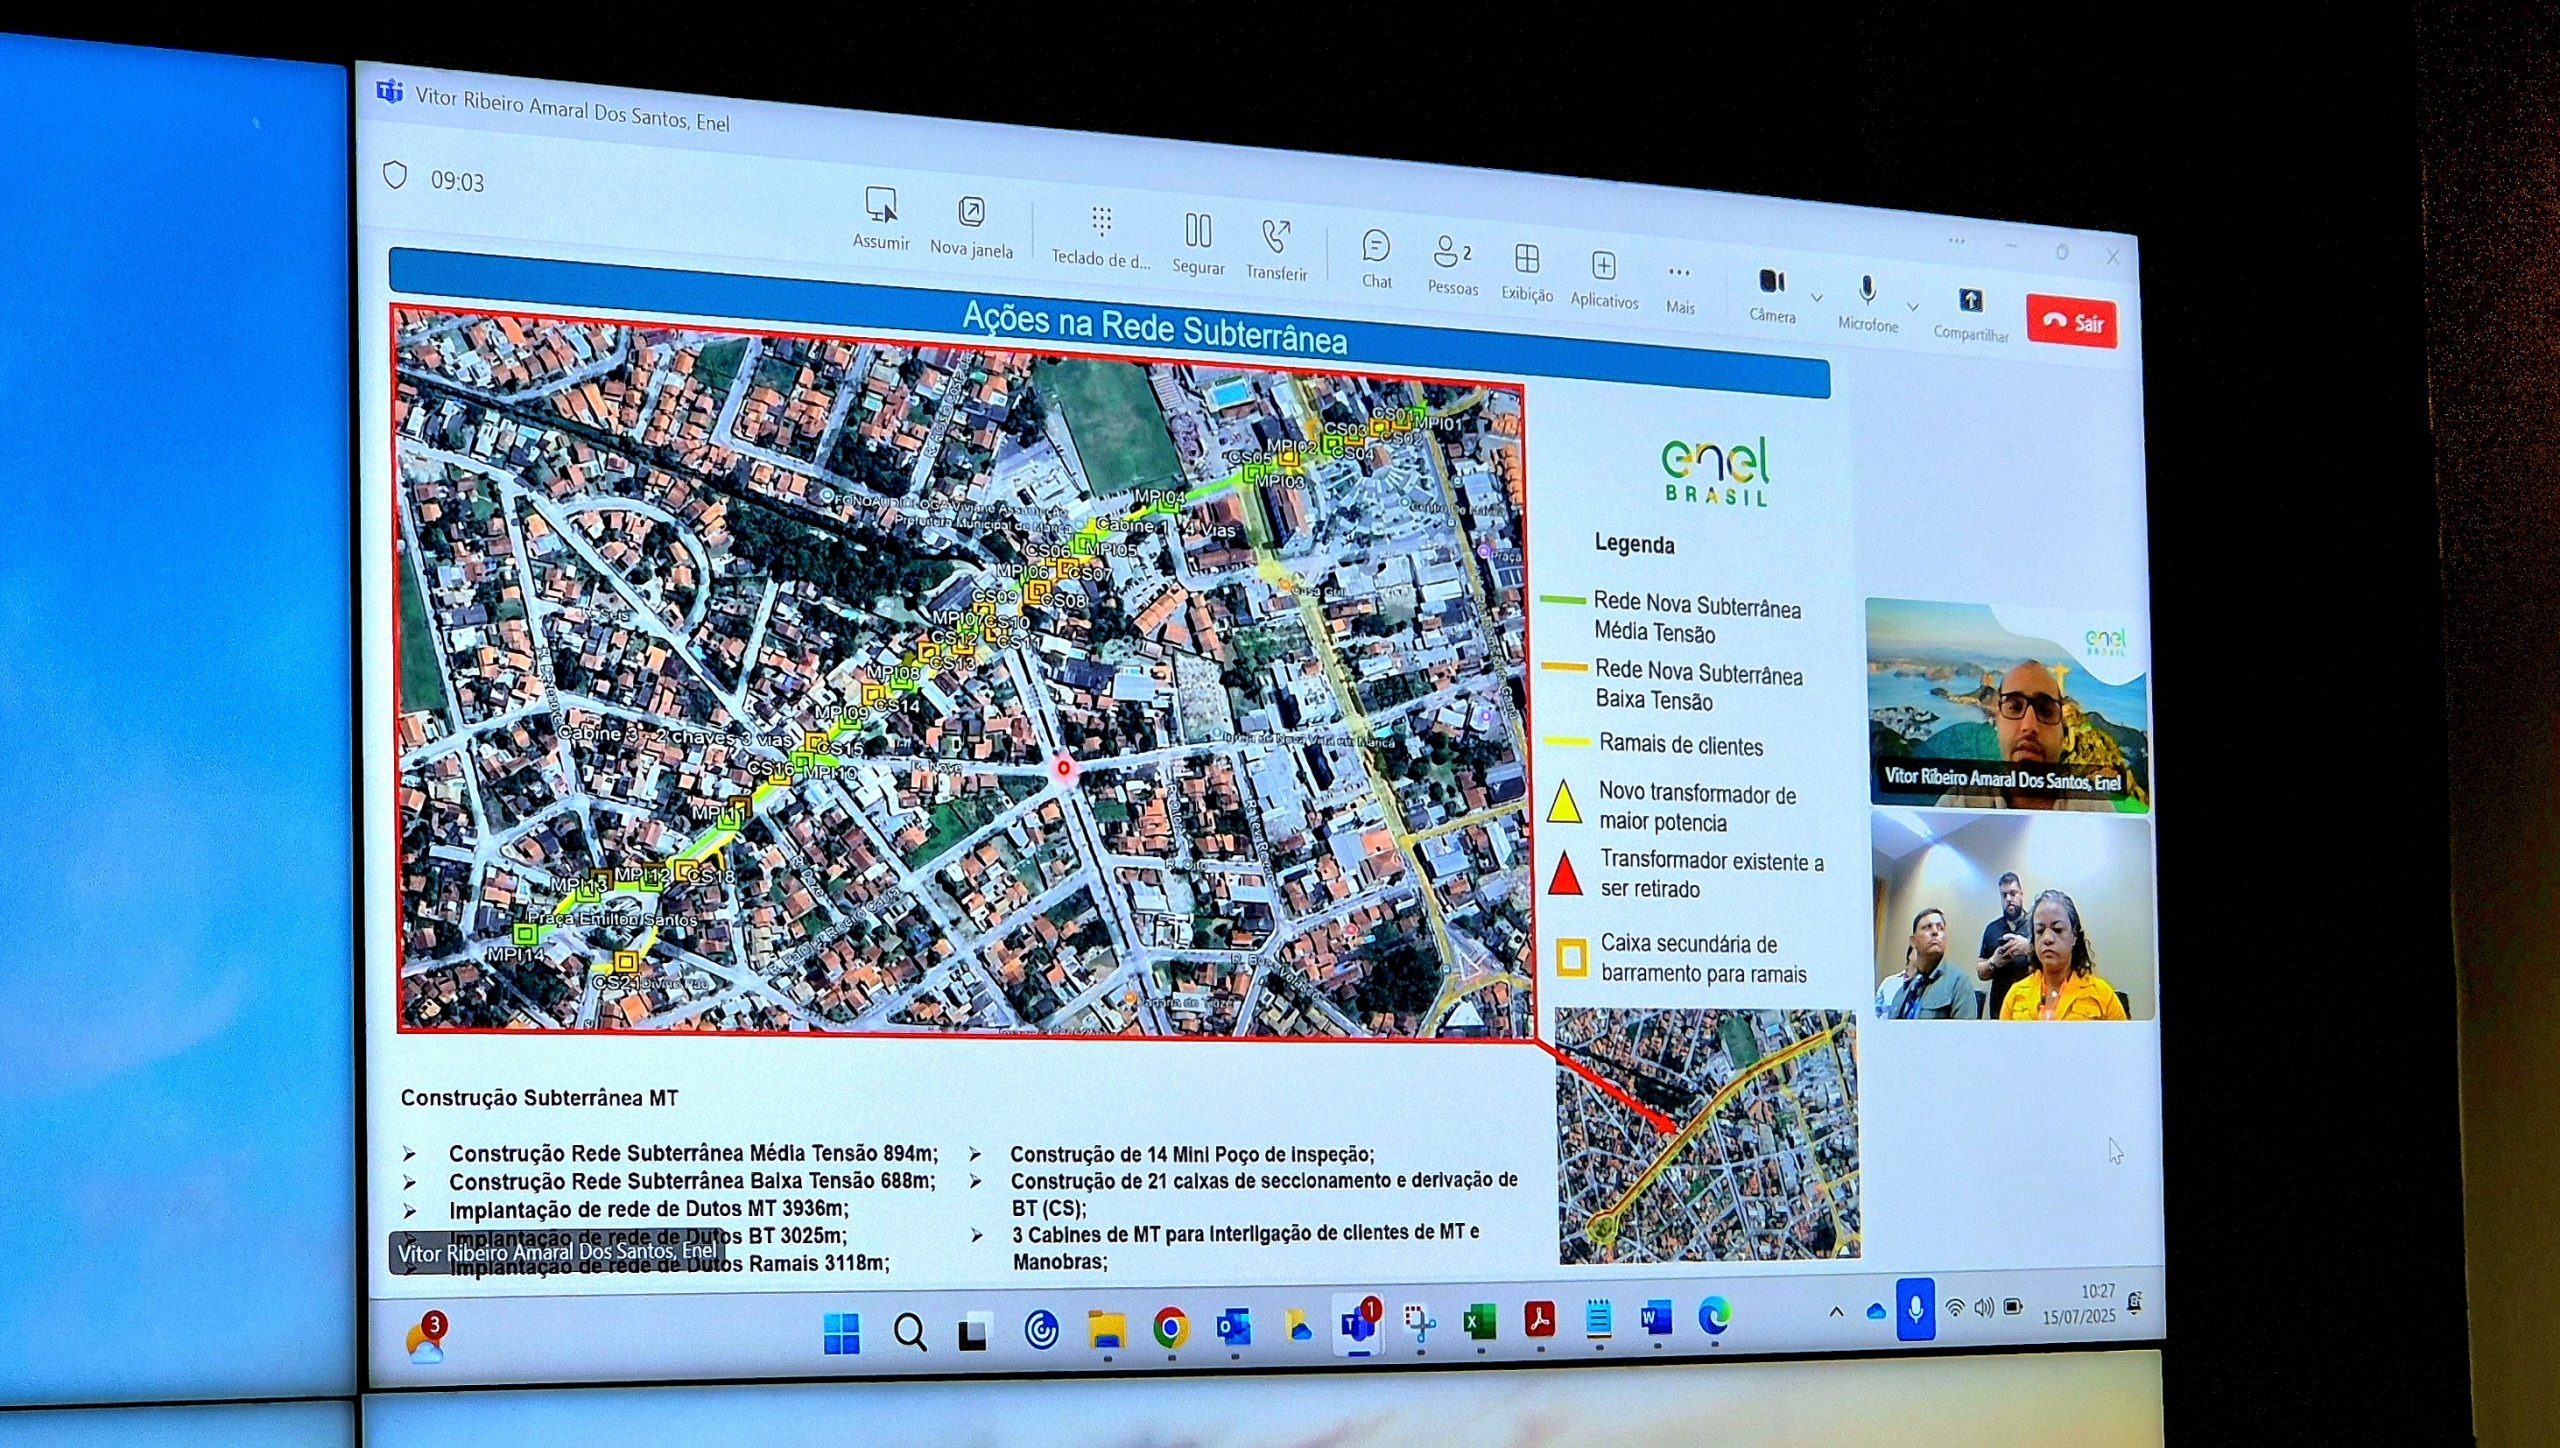Leave the meeting with Sair

tap(2071, 322)
